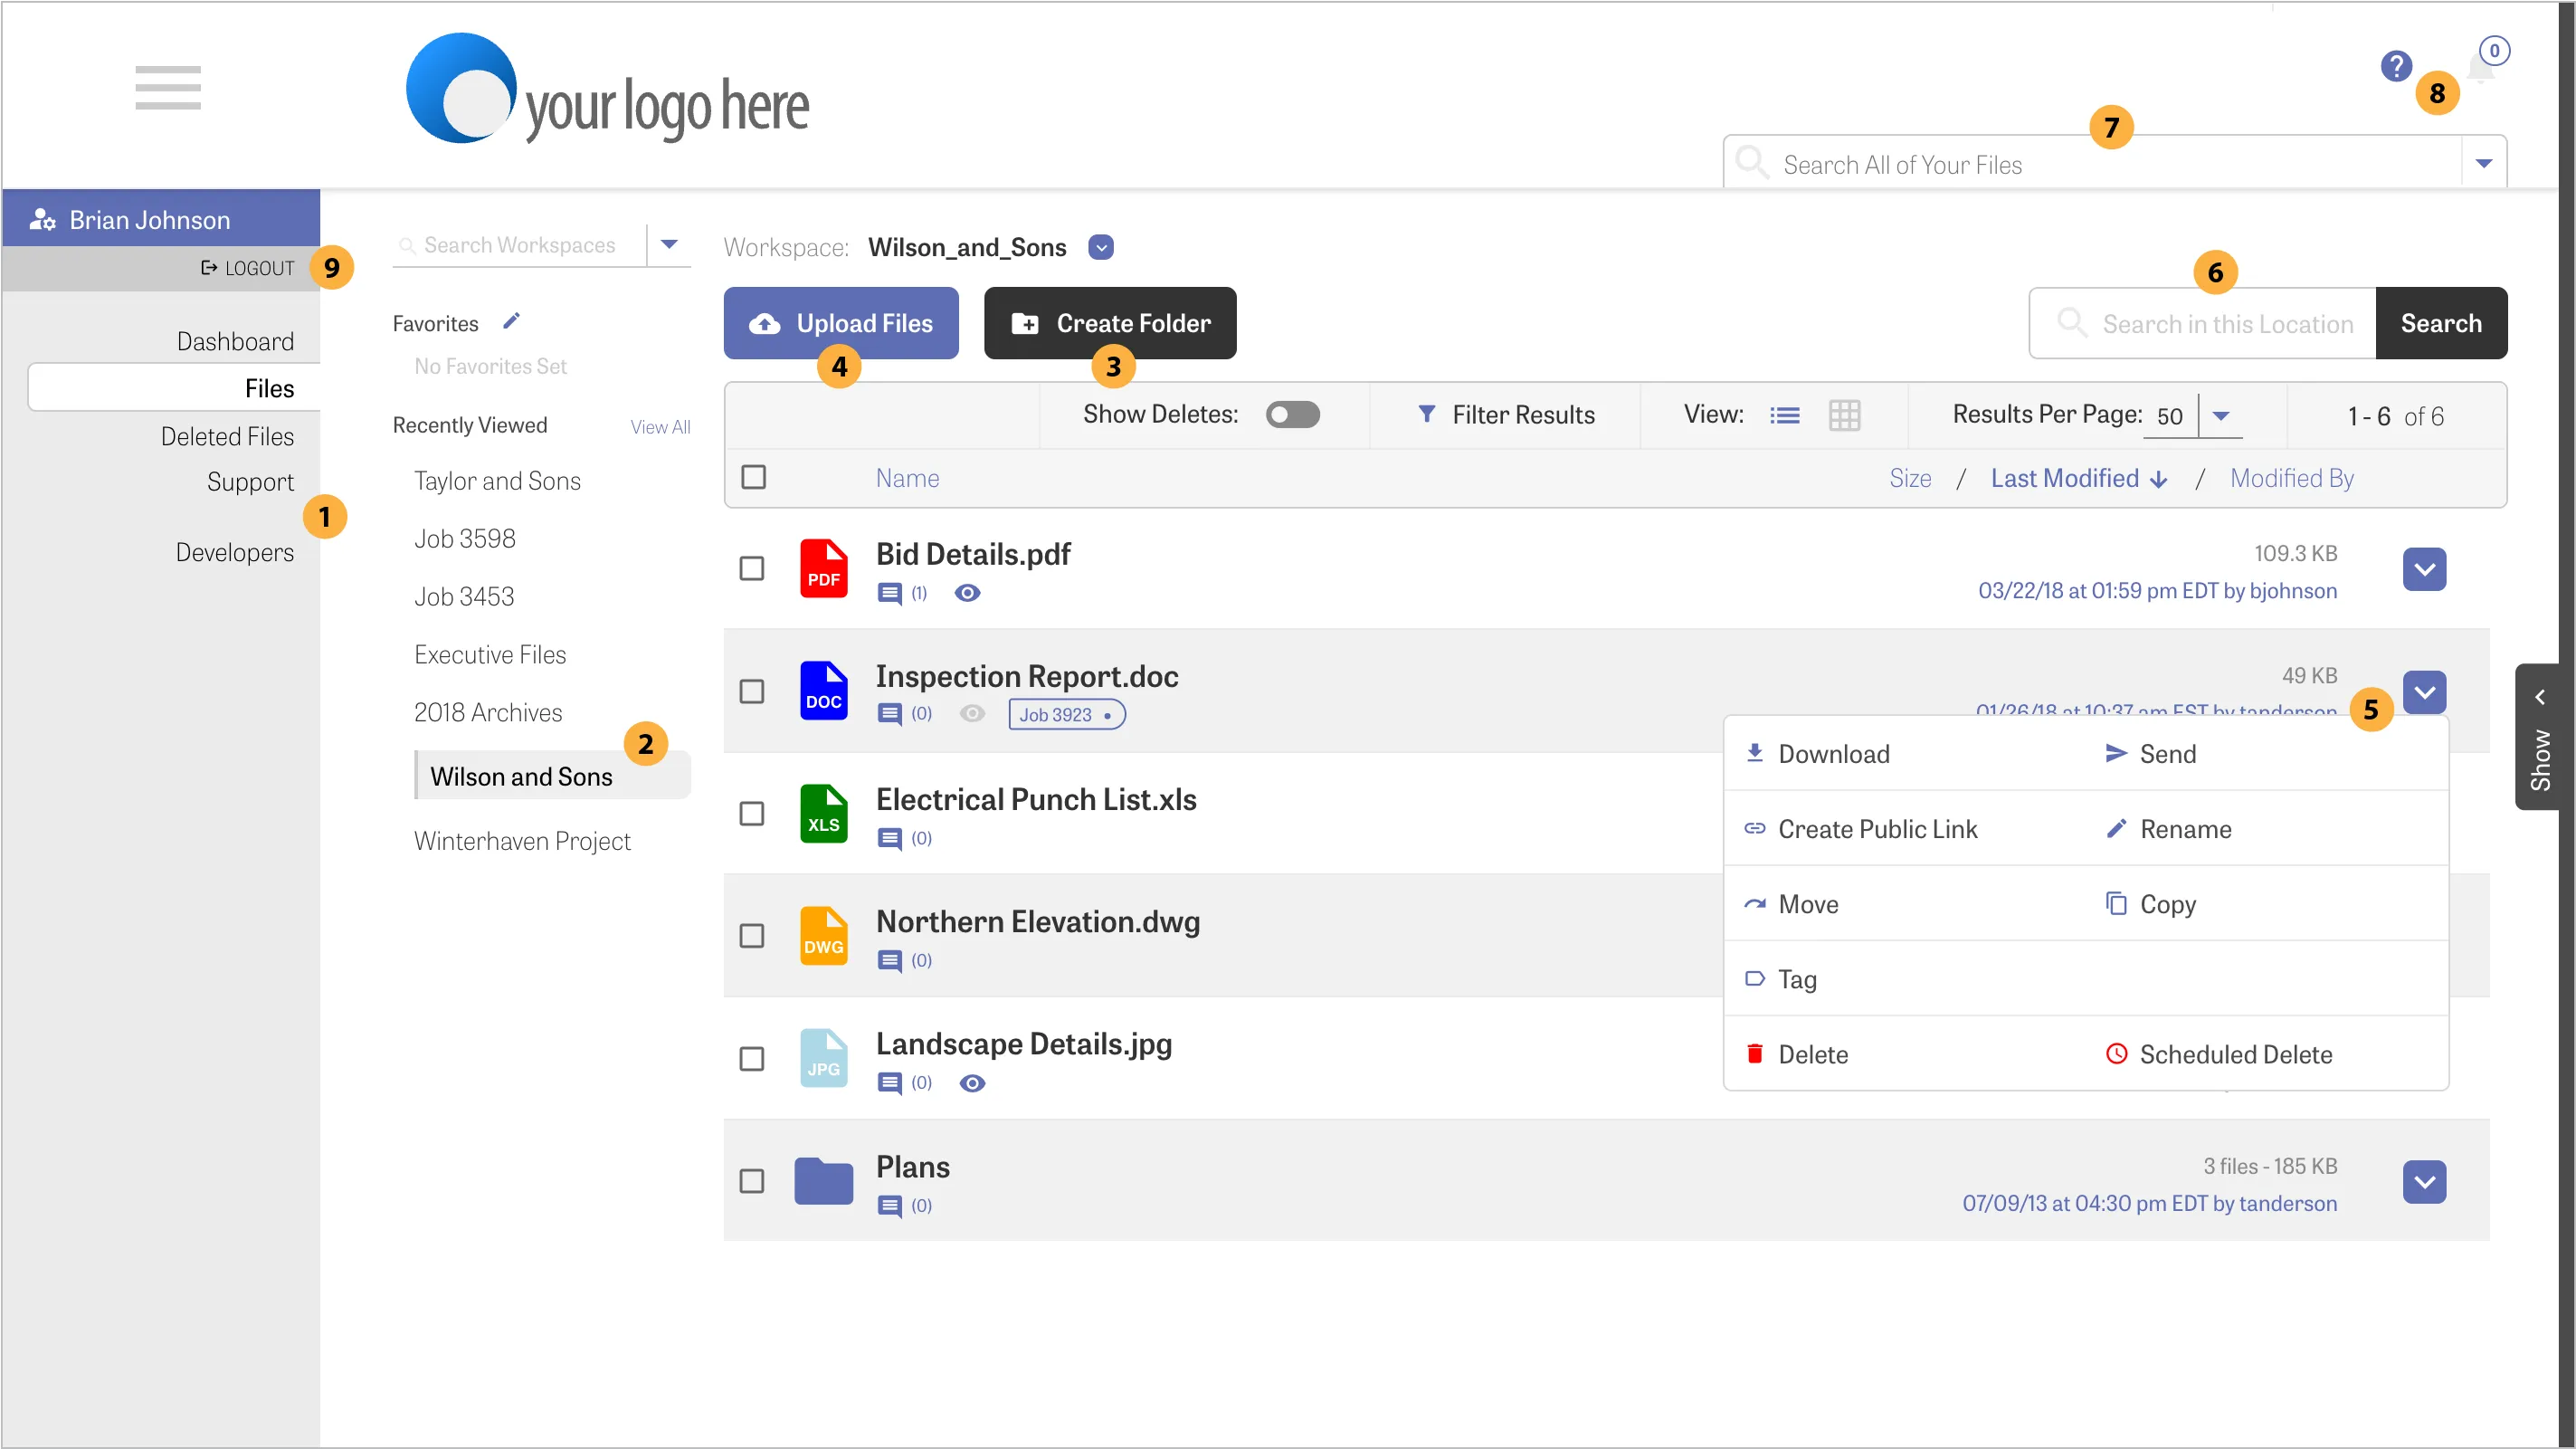Sort by the Last Modified column
The width and height of the screenshot is (2576, 1449).
point(2078,478)
